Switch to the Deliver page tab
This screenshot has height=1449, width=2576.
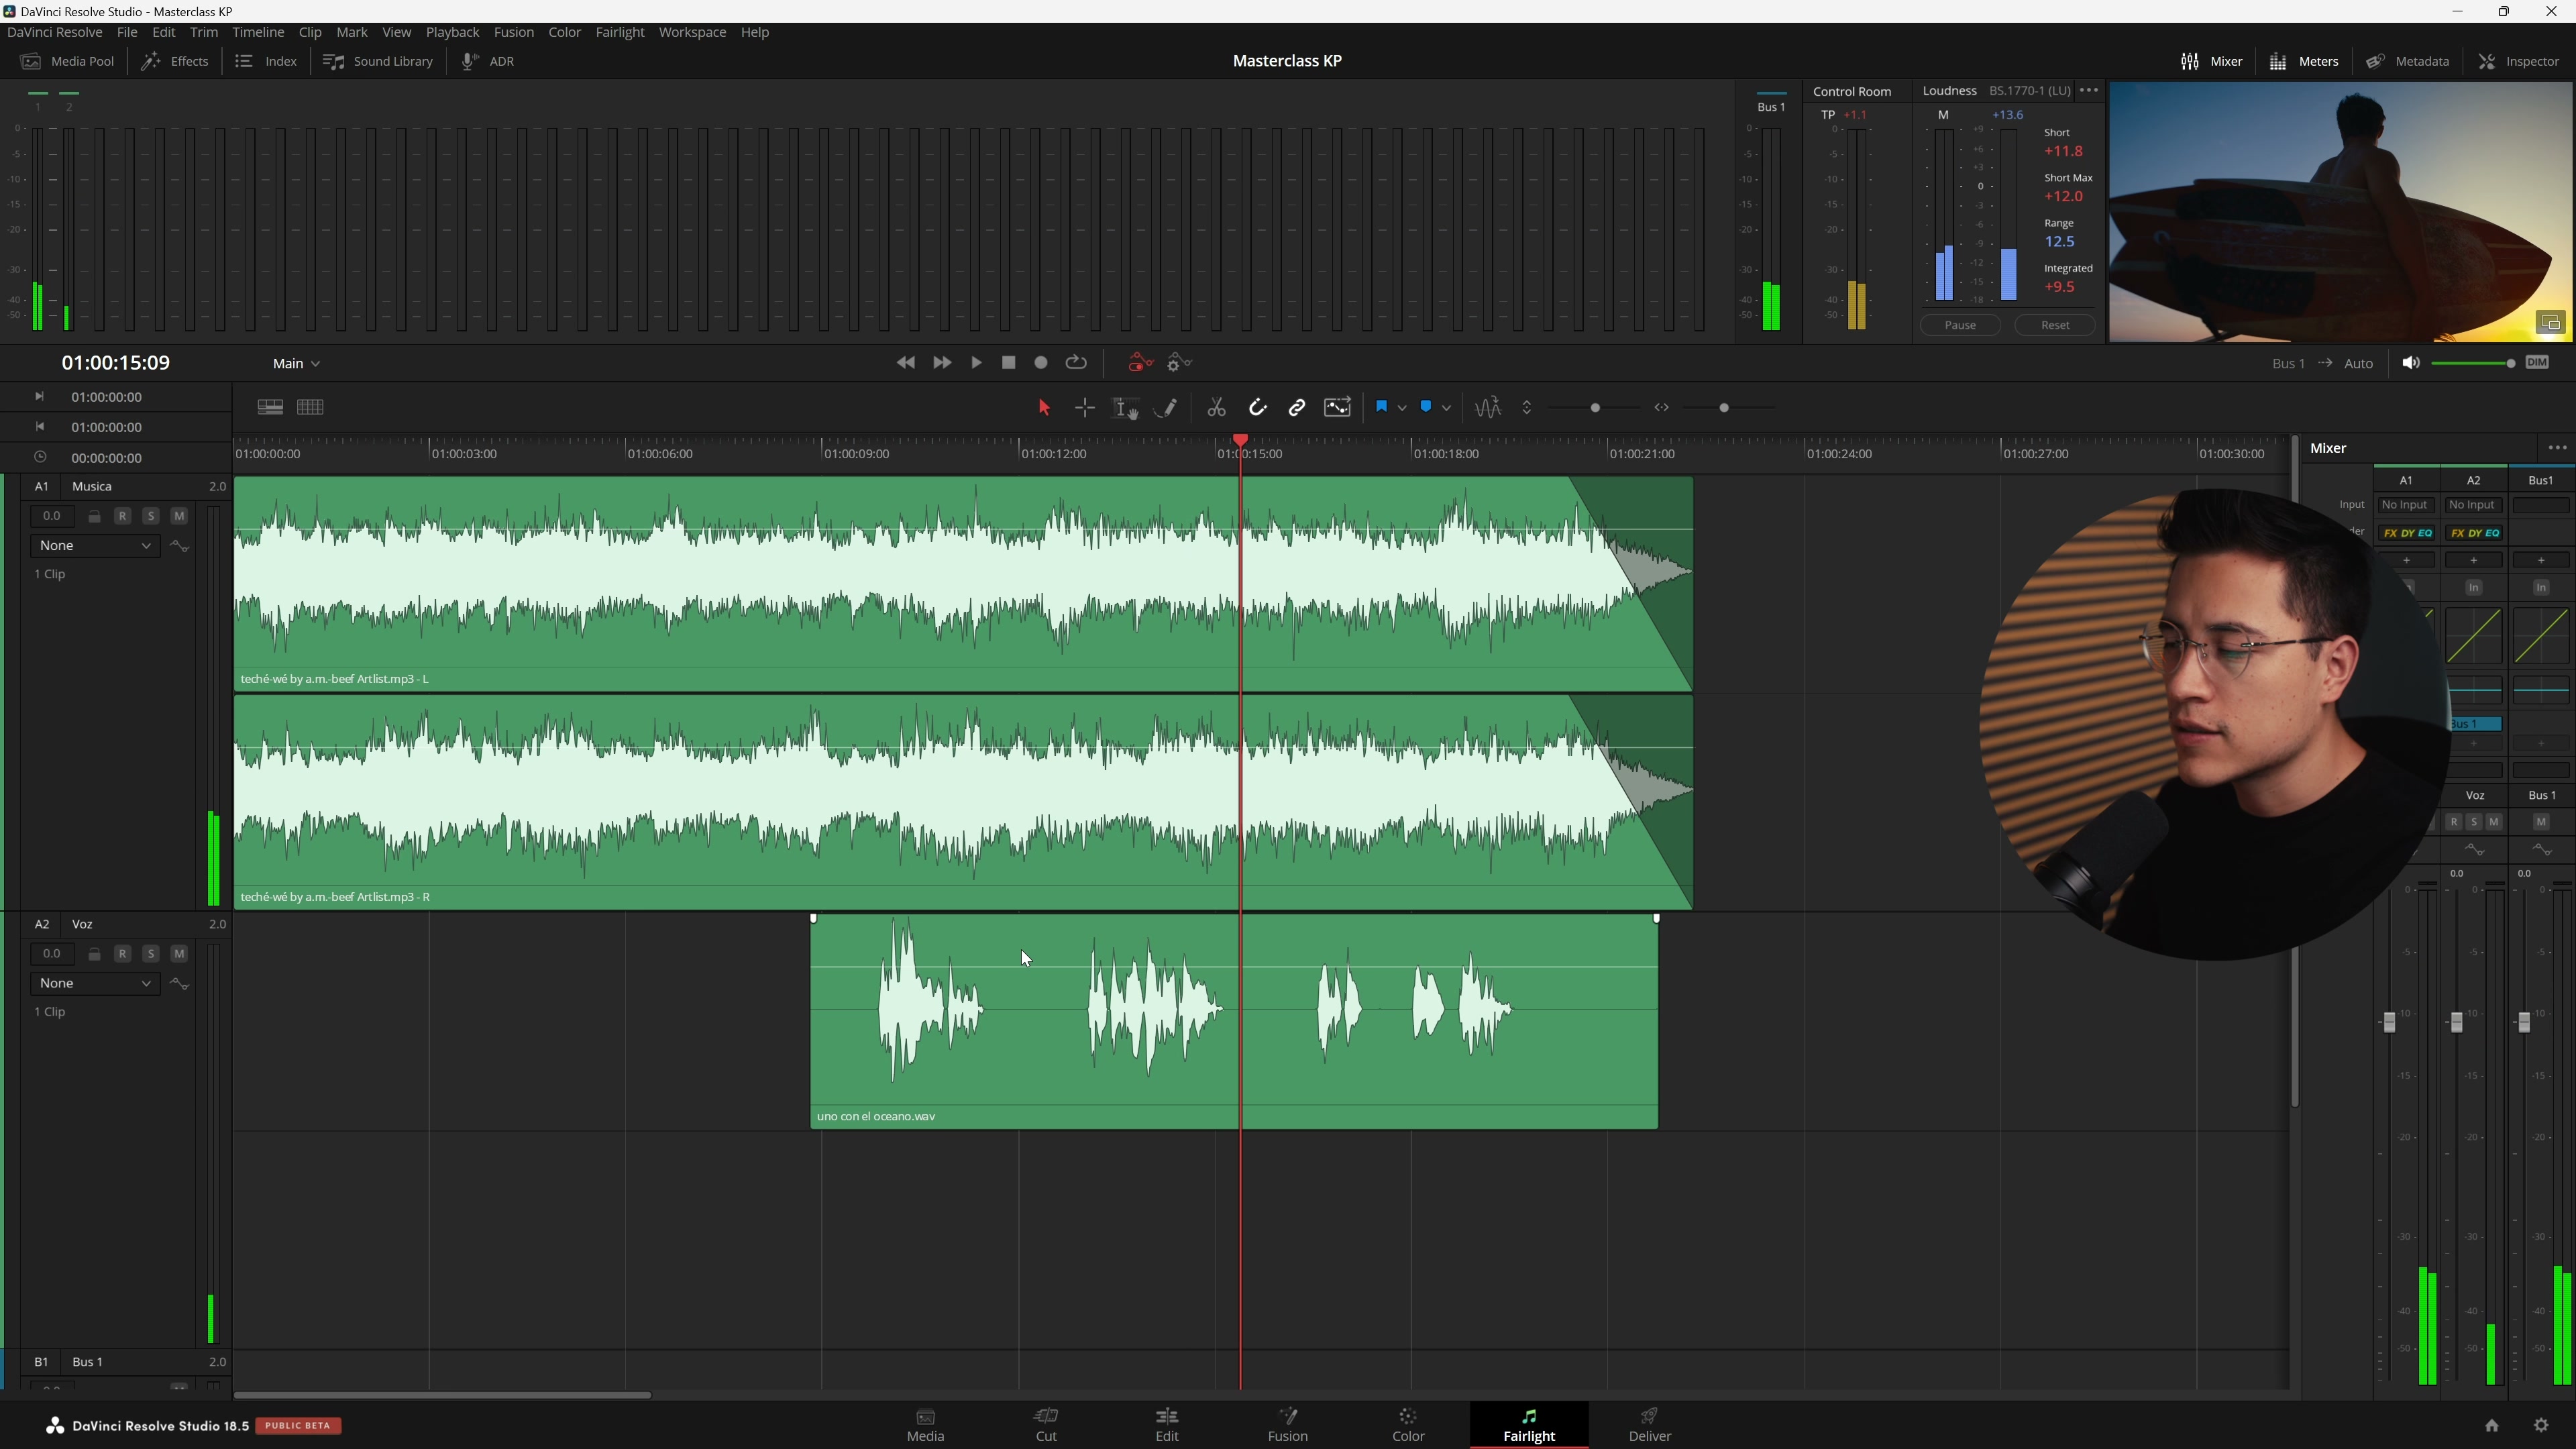[x=1650, y=1424]
